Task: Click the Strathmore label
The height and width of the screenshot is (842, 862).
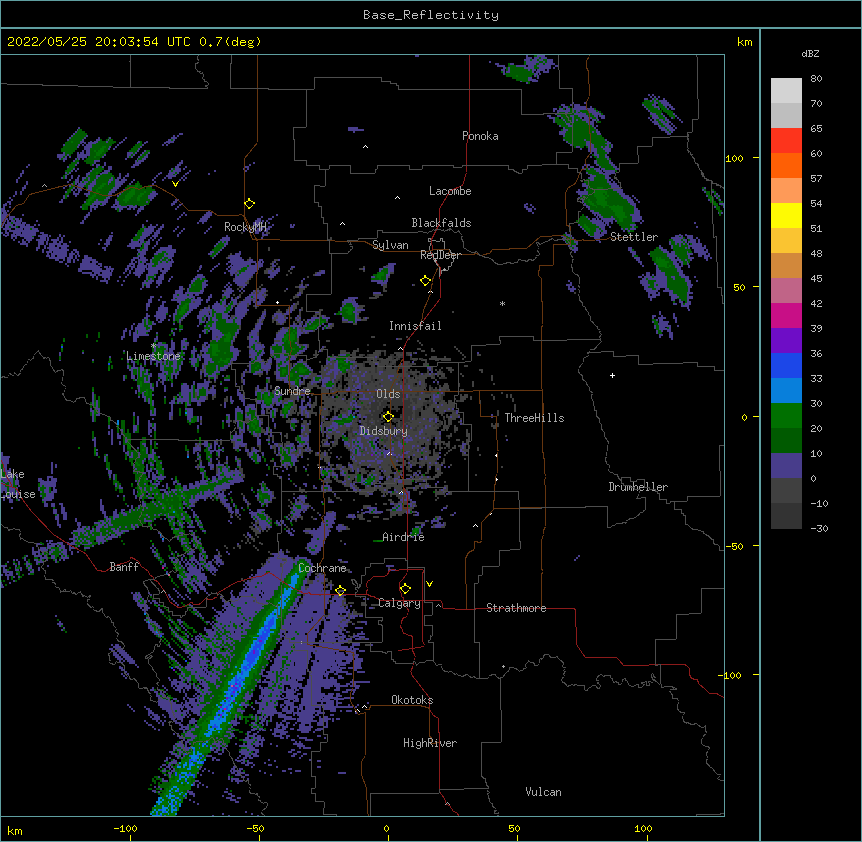Action: (516, 608)
